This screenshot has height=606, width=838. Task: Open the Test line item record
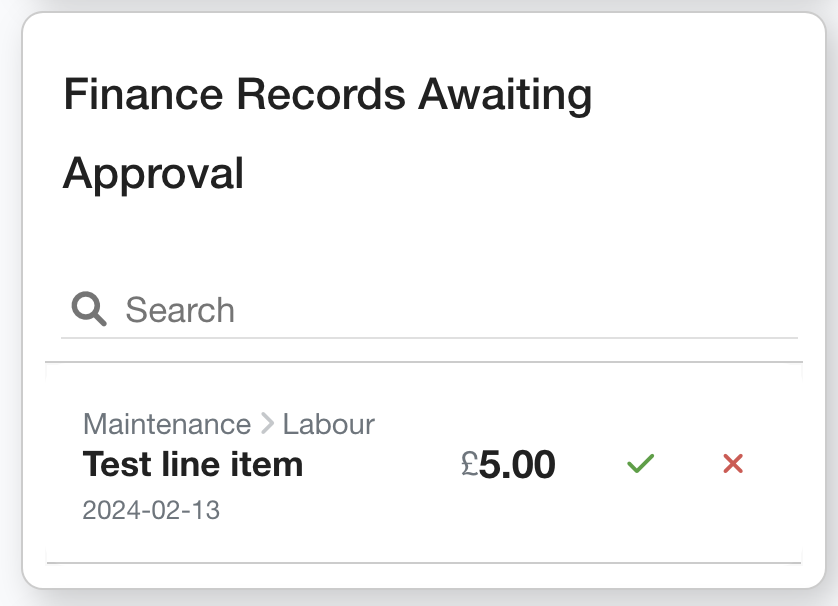(x=193, y=464)
